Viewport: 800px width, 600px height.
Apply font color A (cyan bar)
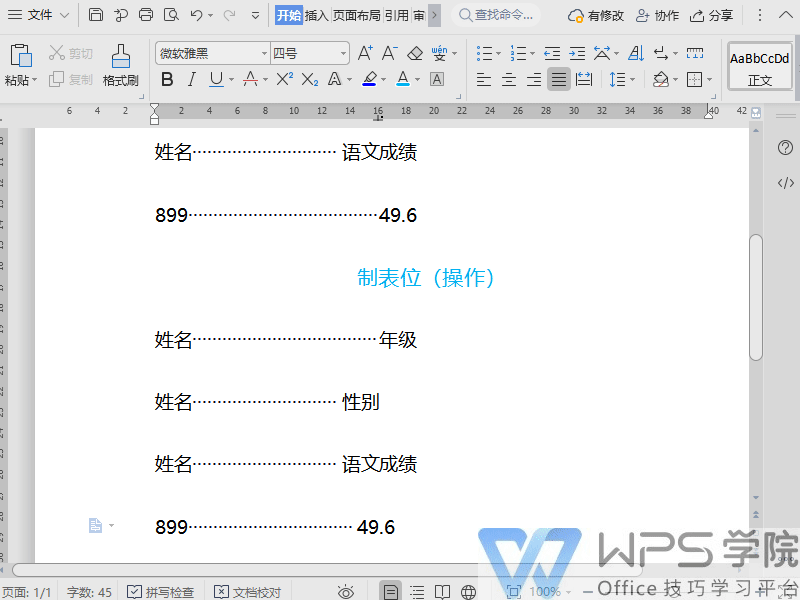point(403,79)
